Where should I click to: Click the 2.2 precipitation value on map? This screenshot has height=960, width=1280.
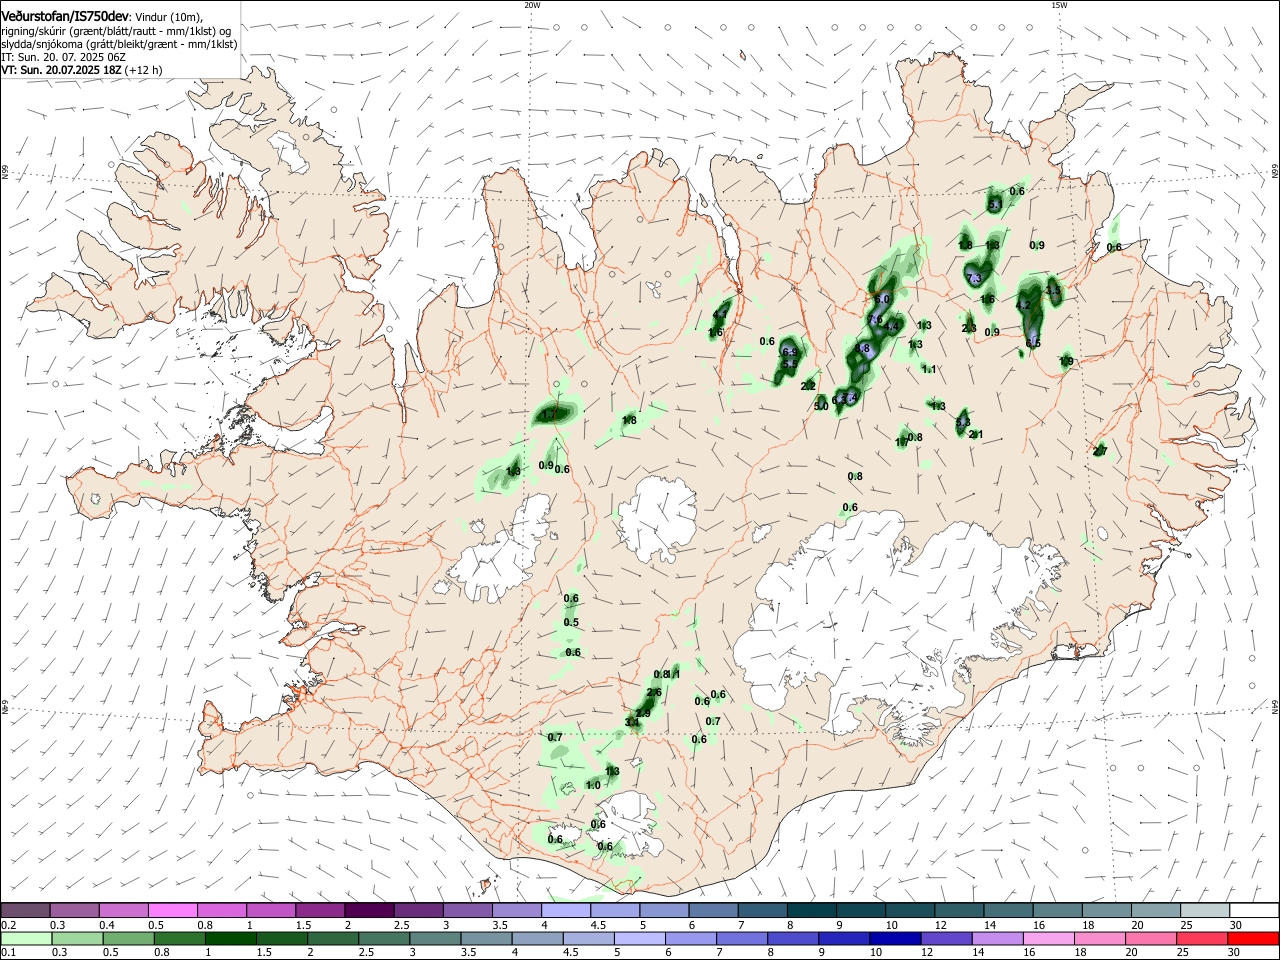coord(809,386)
